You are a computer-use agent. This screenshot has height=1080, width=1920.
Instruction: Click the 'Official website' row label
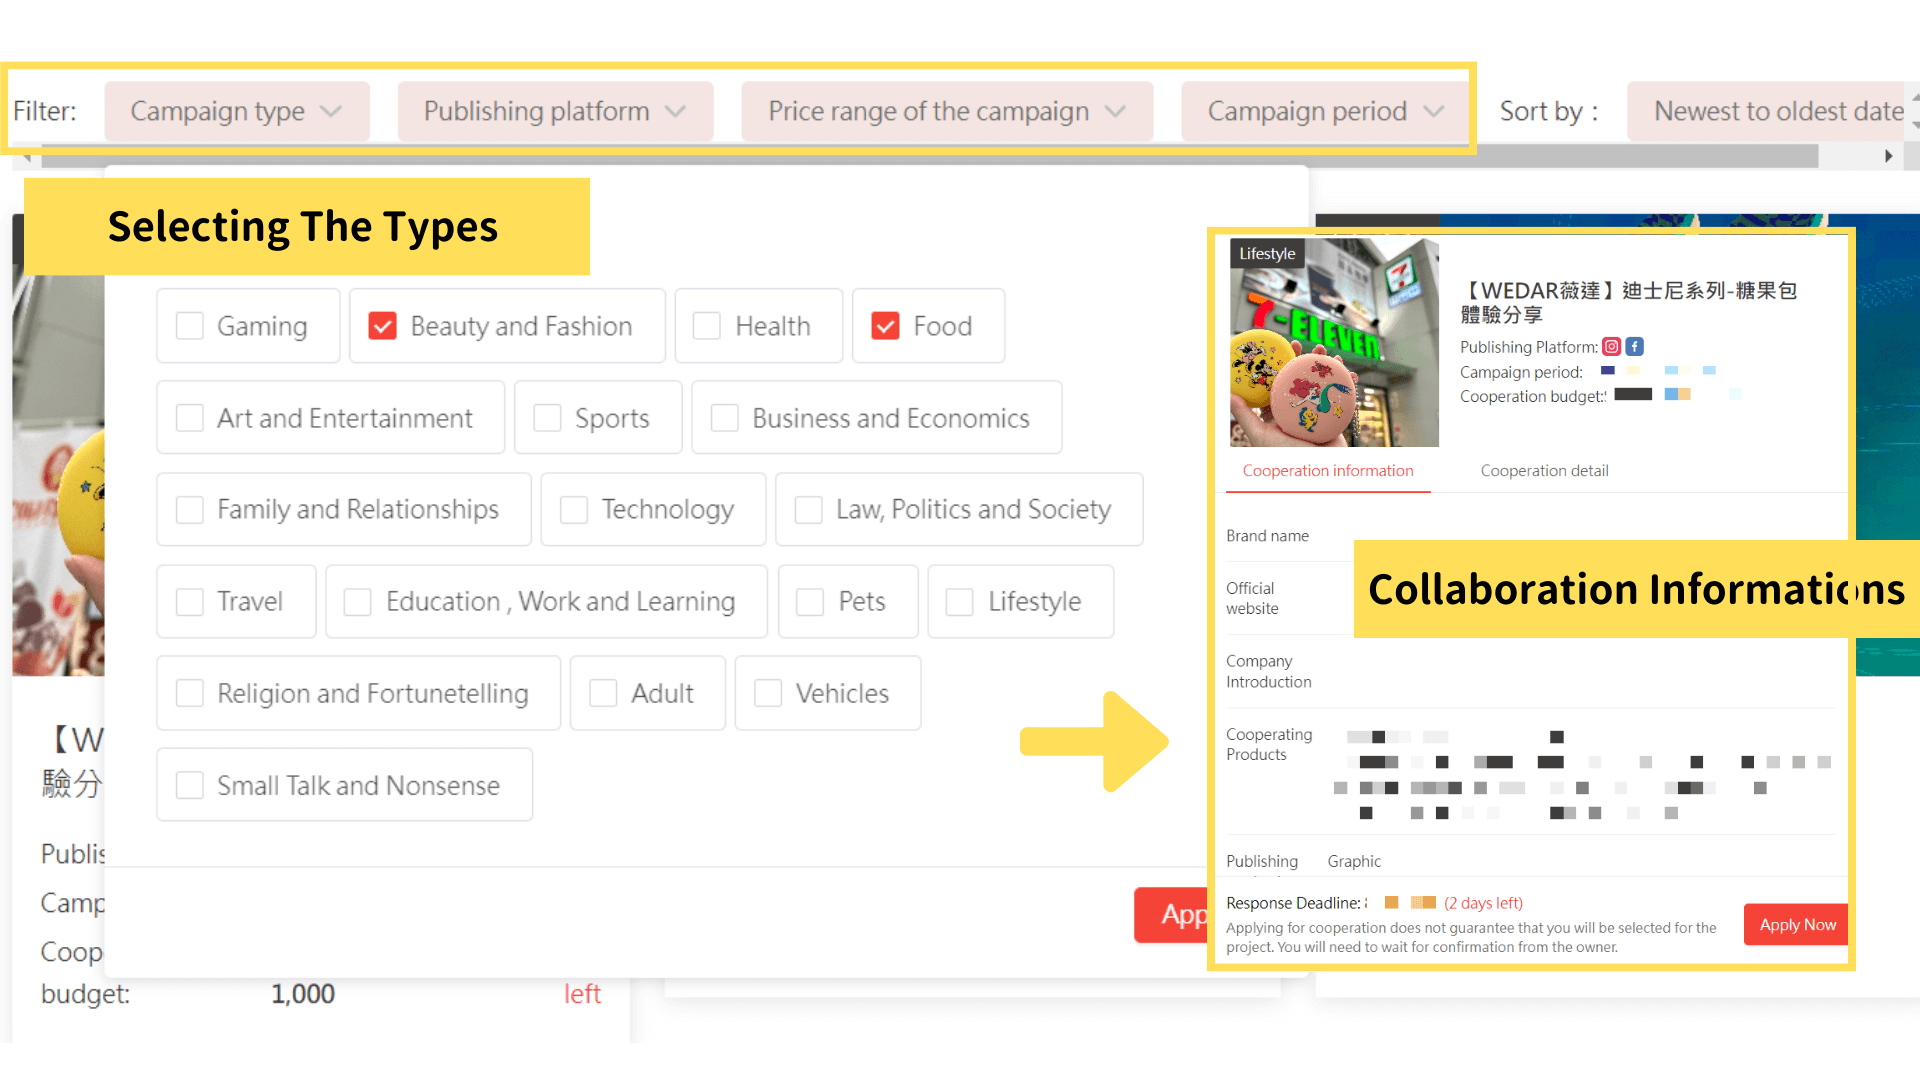(x=1252, y=598)
